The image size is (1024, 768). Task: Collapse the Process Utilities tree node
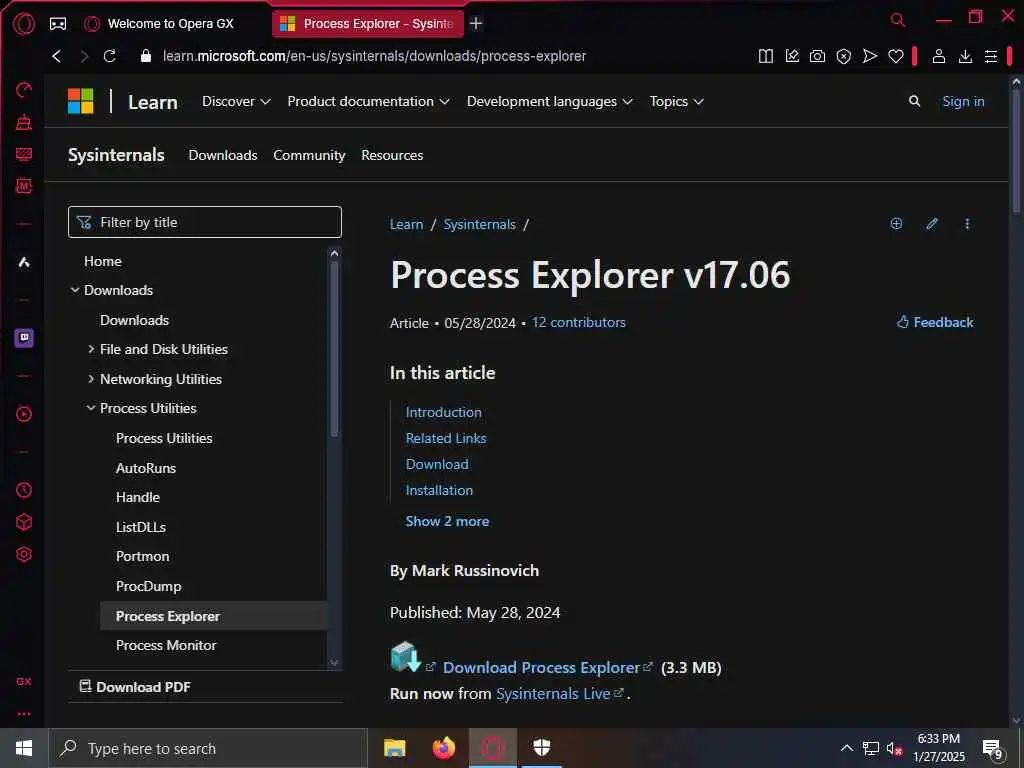91,408
